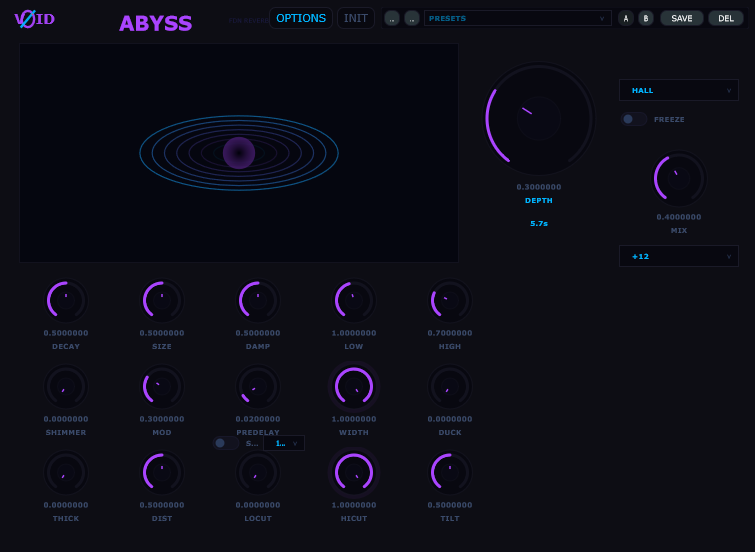Click the ".." button beside the INIT button
Screen dimensions: 755x552
coord(392,19)
